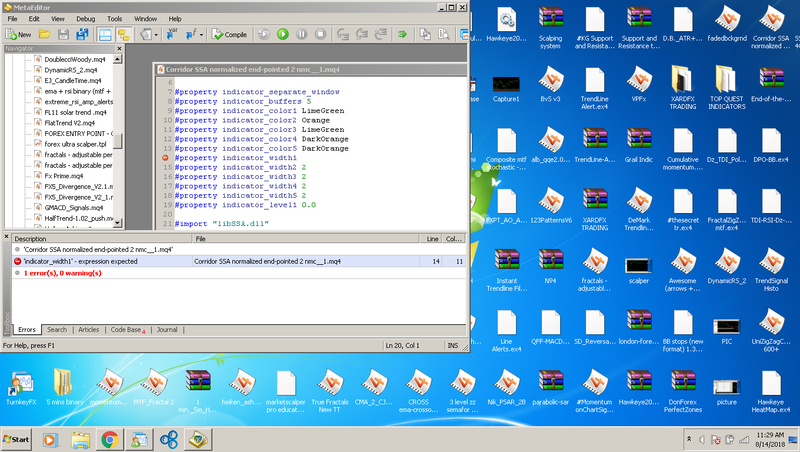800x452 pixels.
Task: Open a file using the folder icon
Action: 47,34
